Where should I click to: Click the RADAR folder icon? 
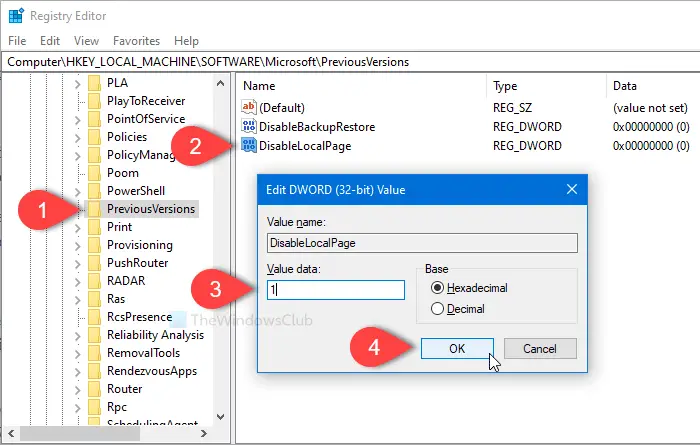tap(94, 281)
